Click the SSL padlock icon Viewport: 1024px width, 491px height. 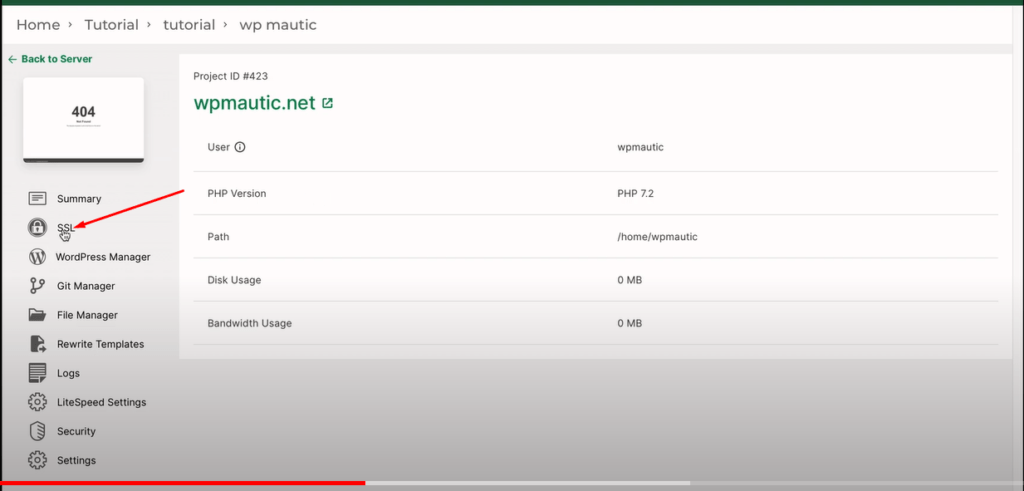[x=38, y=227]
